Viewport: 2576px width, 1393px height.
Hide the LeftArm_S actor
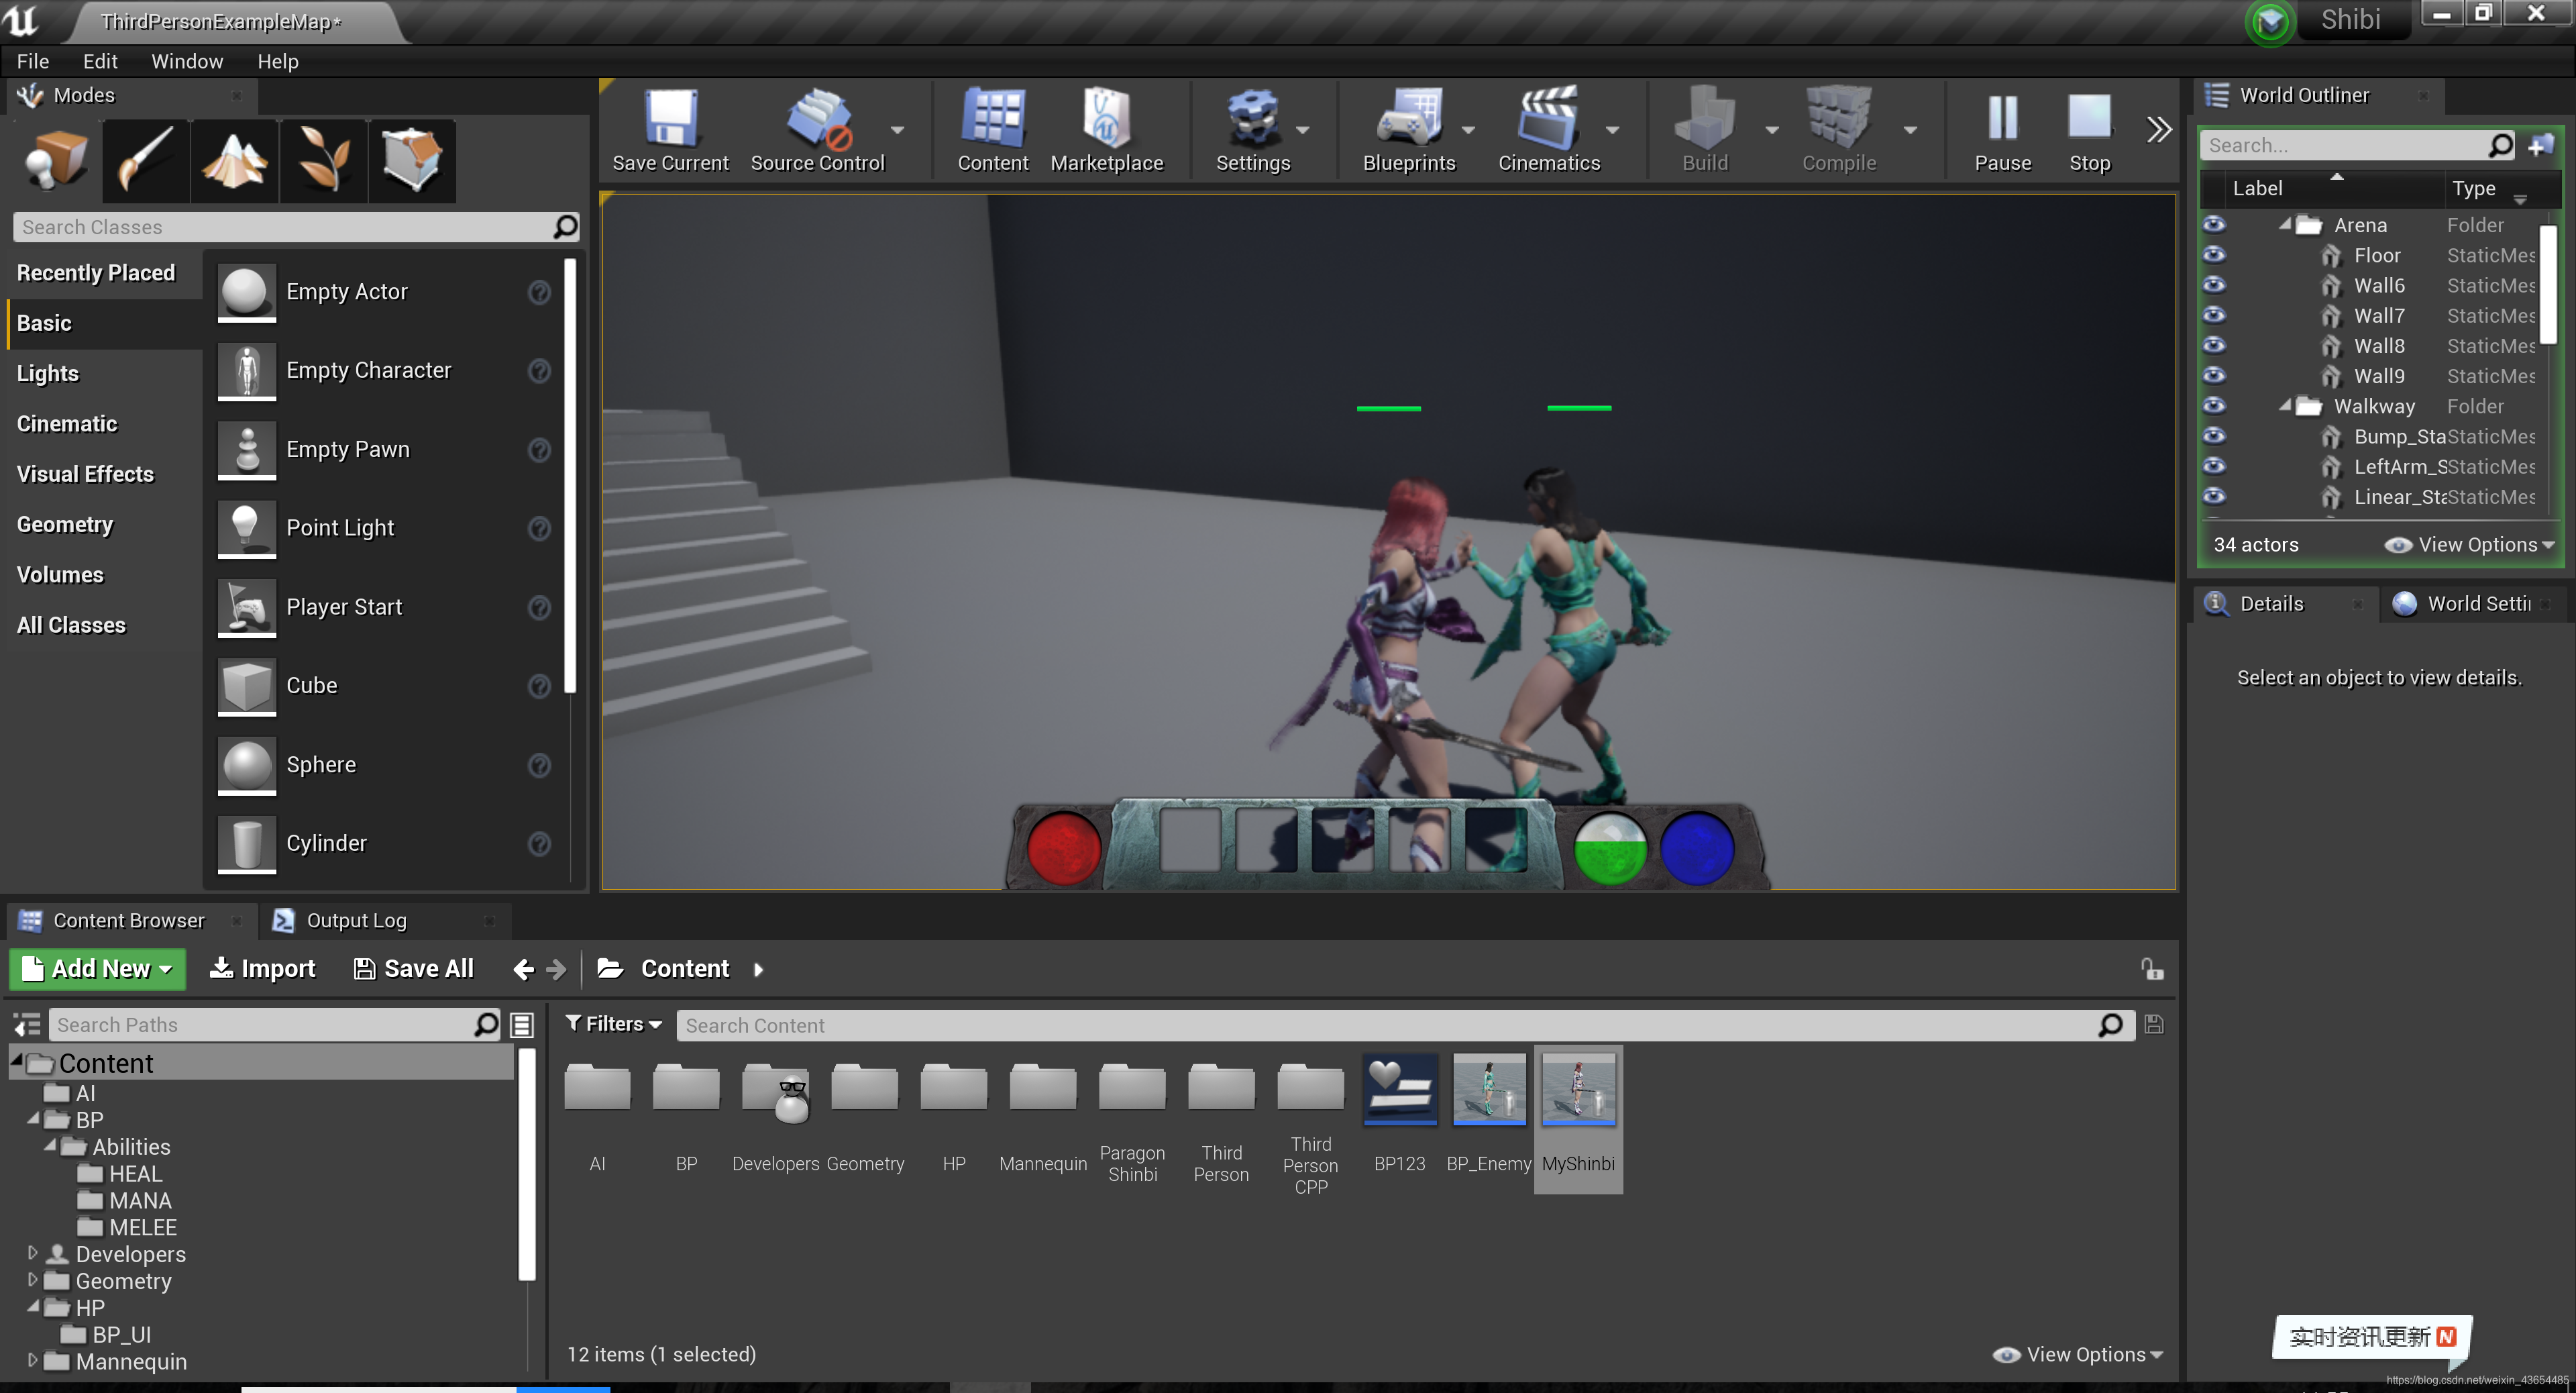coord(2214,466)
